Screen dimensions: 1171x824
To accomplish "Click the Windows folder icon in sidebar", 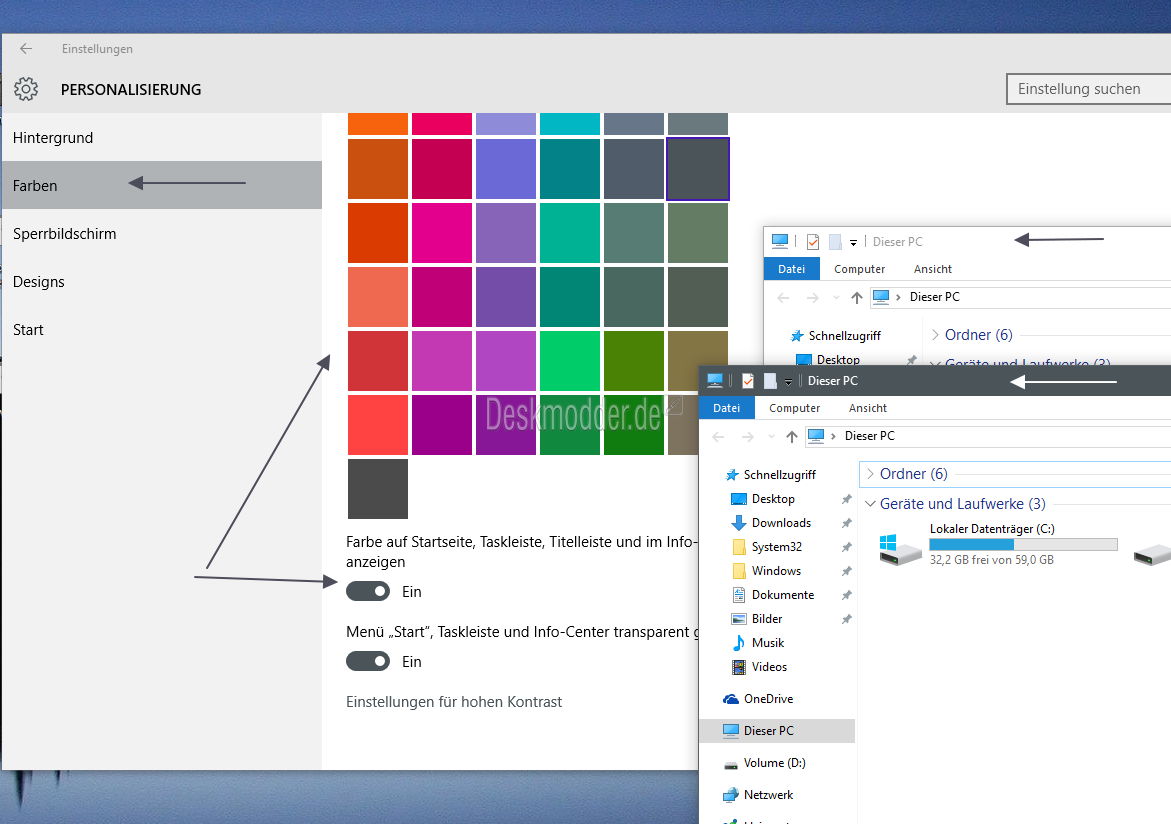I will pyautogui.click(x=739, y=571).
